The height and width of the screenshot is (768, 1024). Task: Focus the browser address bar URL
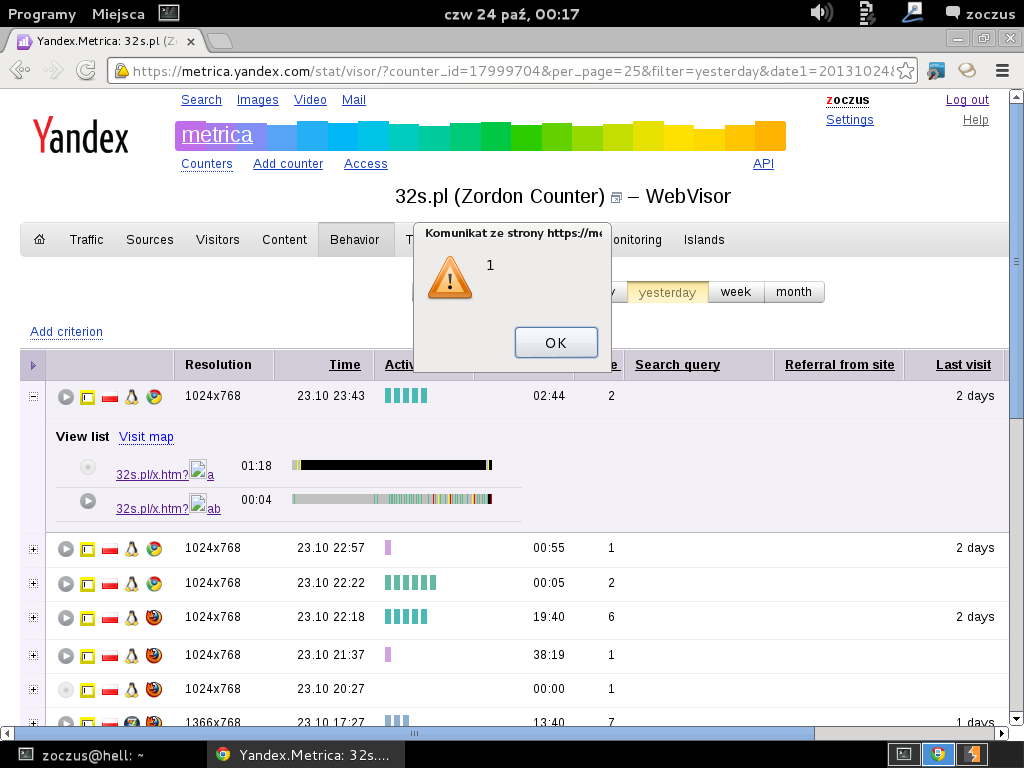tap(513, 71)
